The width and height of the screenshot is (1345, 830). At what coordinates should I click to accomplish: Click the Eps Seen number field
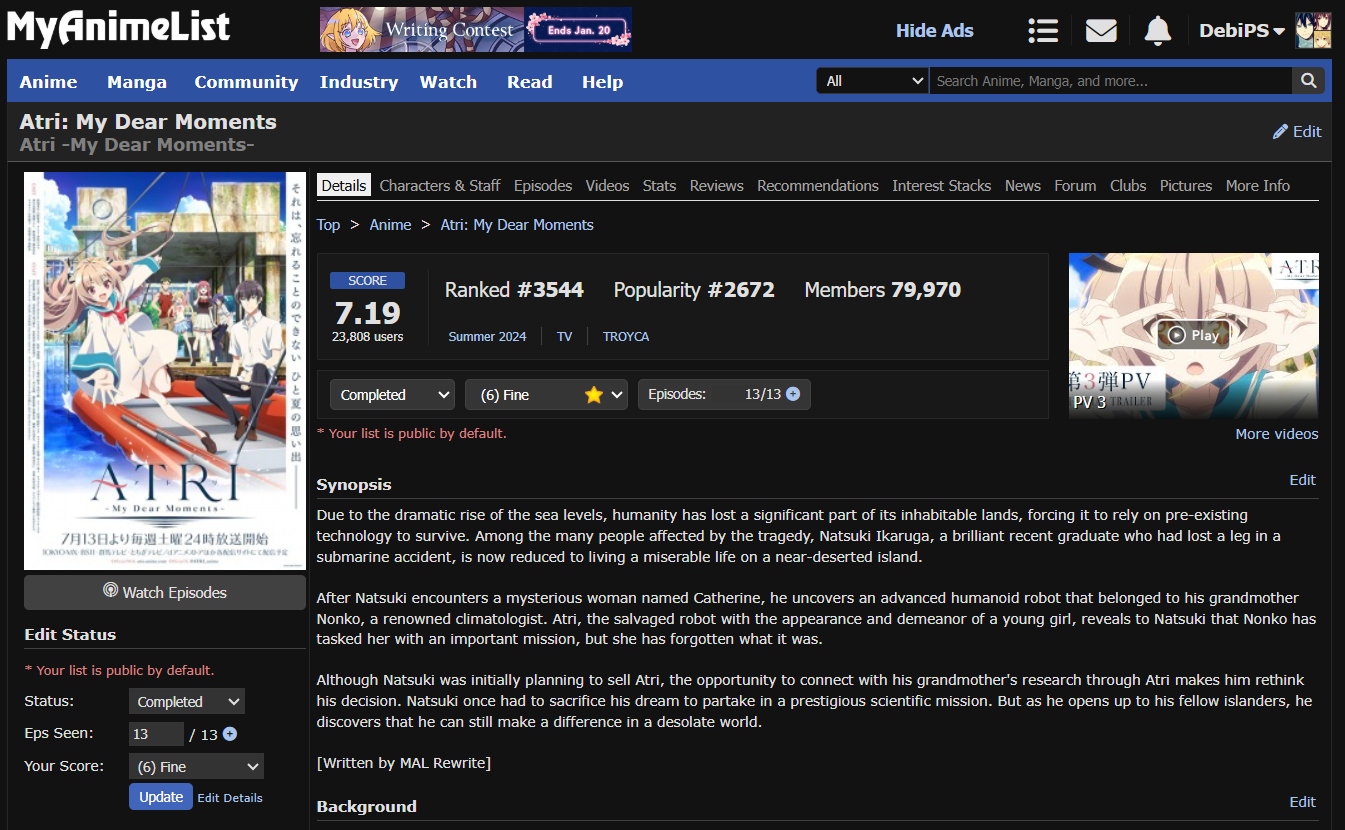[156, 734]
